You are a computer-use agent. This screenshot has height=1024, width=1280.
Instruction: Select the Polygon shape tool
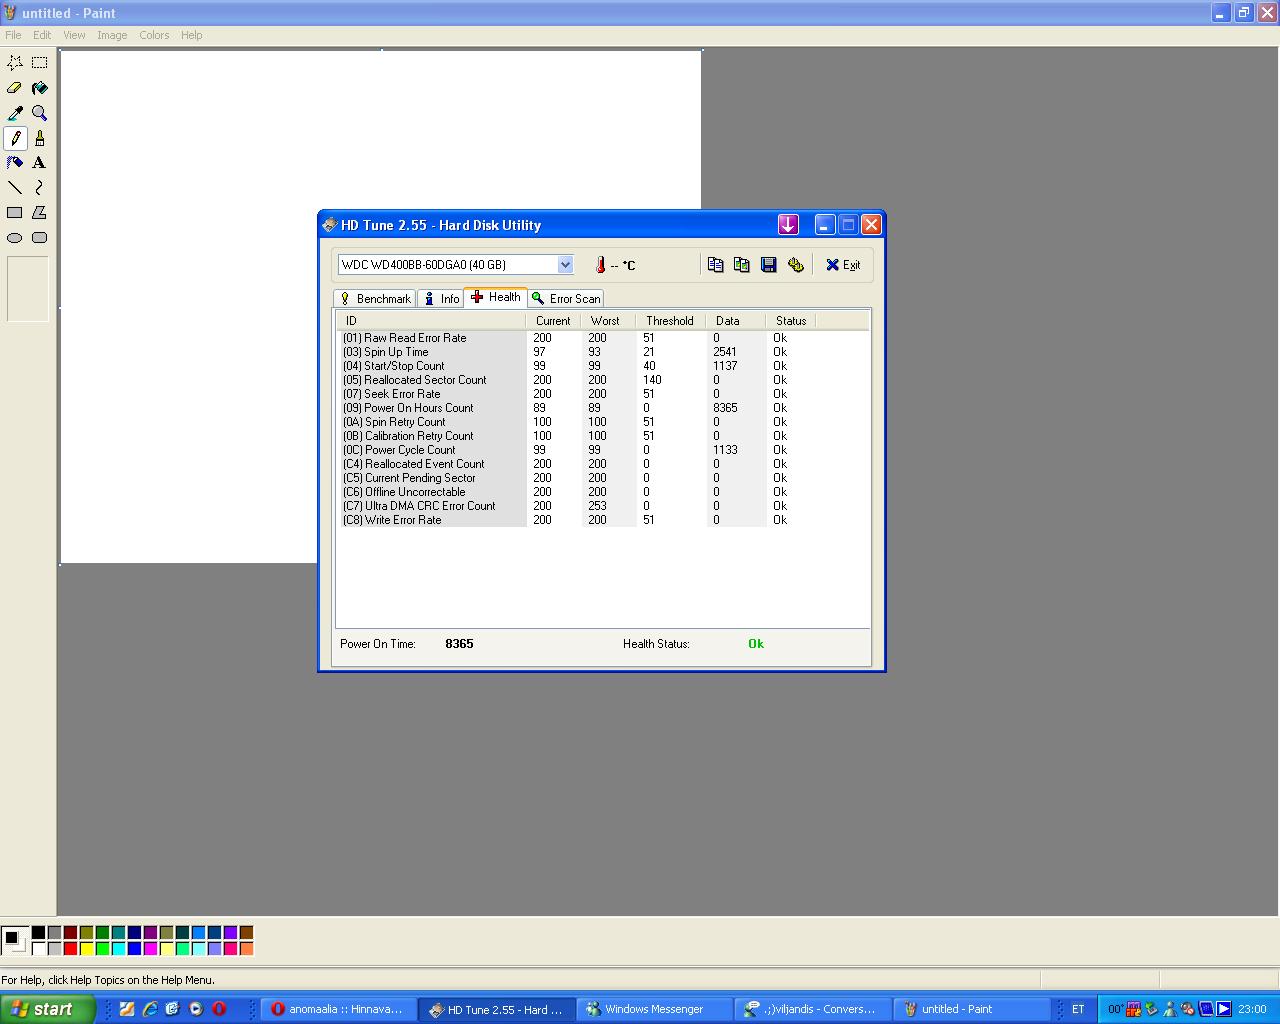coord(40,213)
